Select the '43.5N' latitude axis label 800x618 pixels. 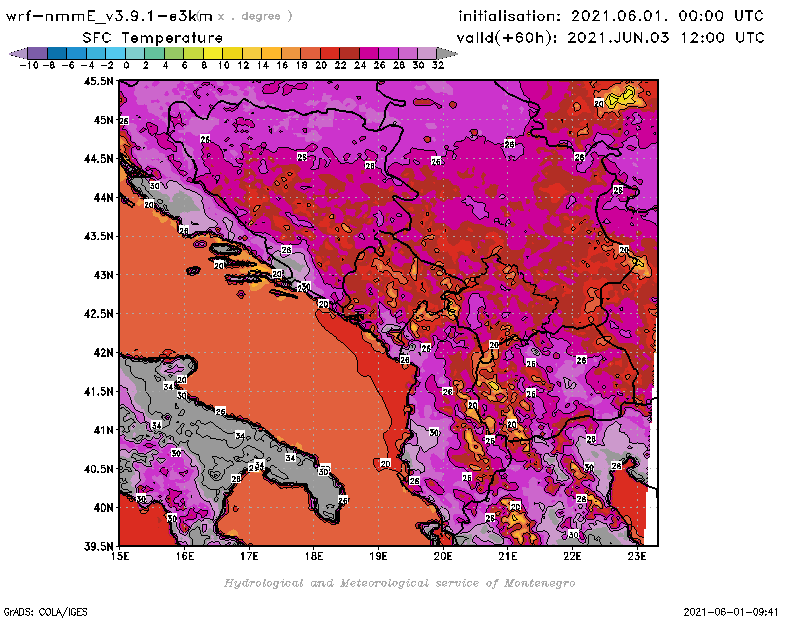98,236
